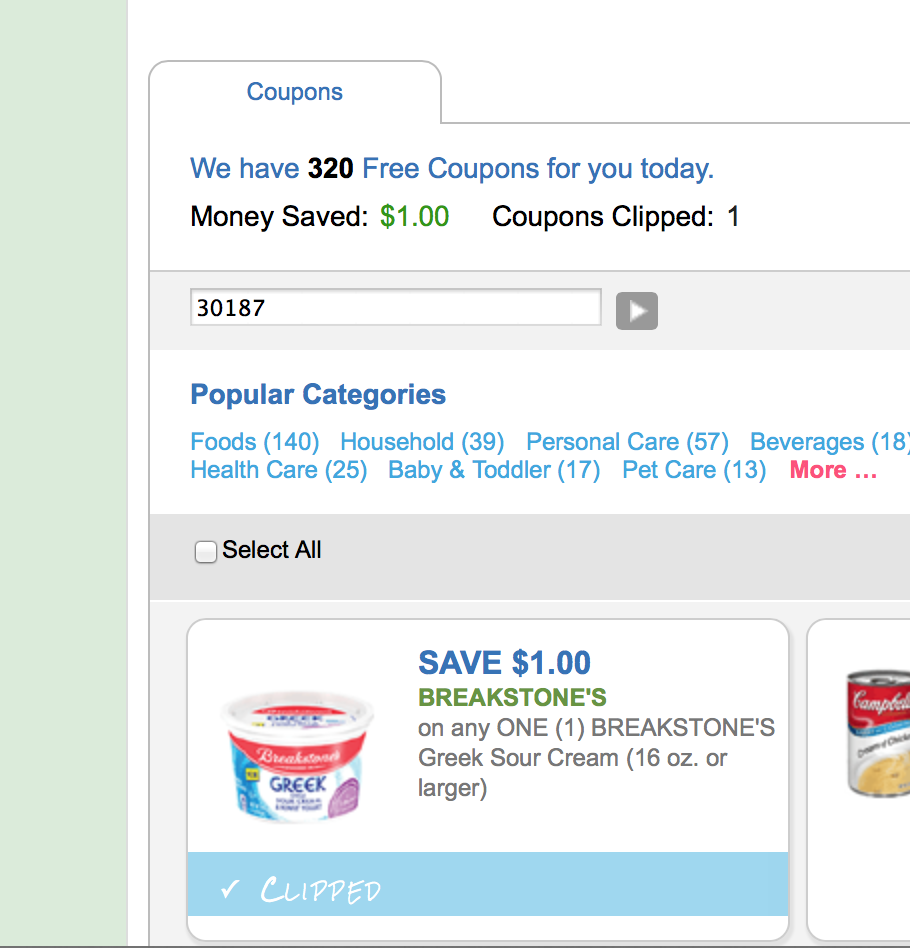910x948 pixels.
Task: Click the Clipped checkmark on Breakstone's coupon
Action: point(231,888)
